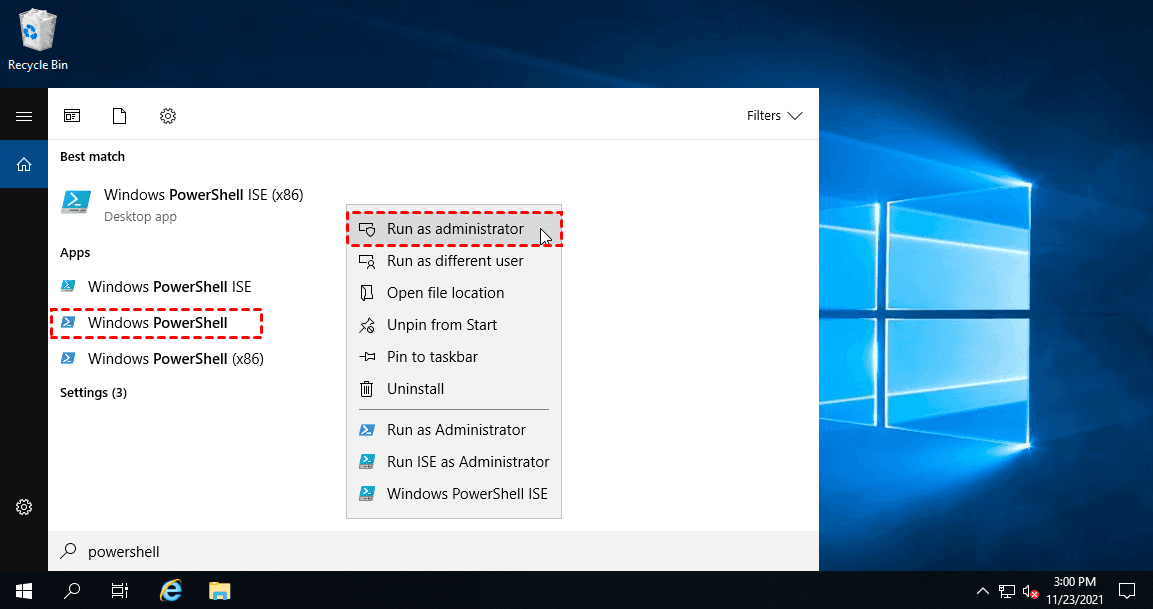
Task: Select the Windows PowerShell search result
Action: click(x=156, y=323)
